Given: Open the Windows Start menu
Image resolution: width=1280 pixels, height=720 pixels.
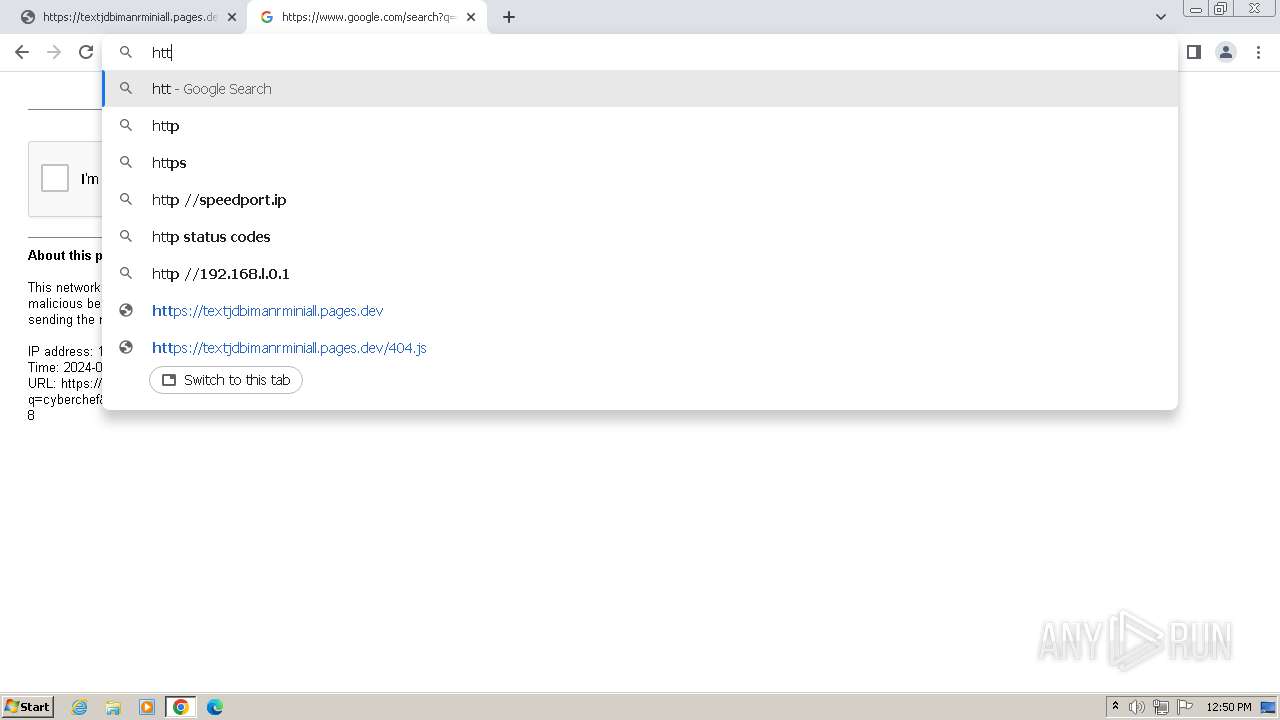Looking at the screenshot, I should point(28,707).
